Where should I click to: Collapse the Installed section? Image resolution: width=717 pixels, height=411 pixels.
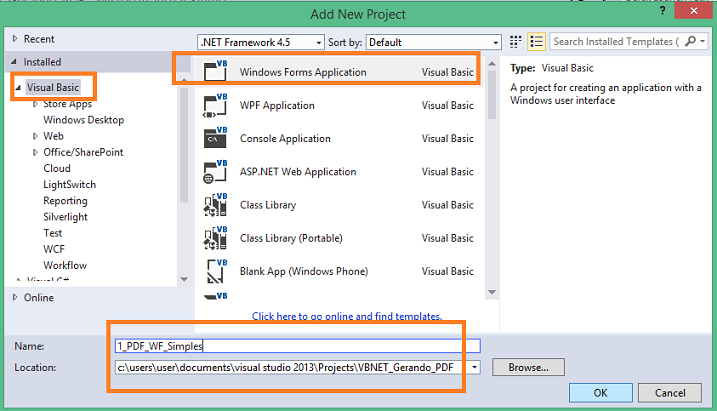click(14, 62)
